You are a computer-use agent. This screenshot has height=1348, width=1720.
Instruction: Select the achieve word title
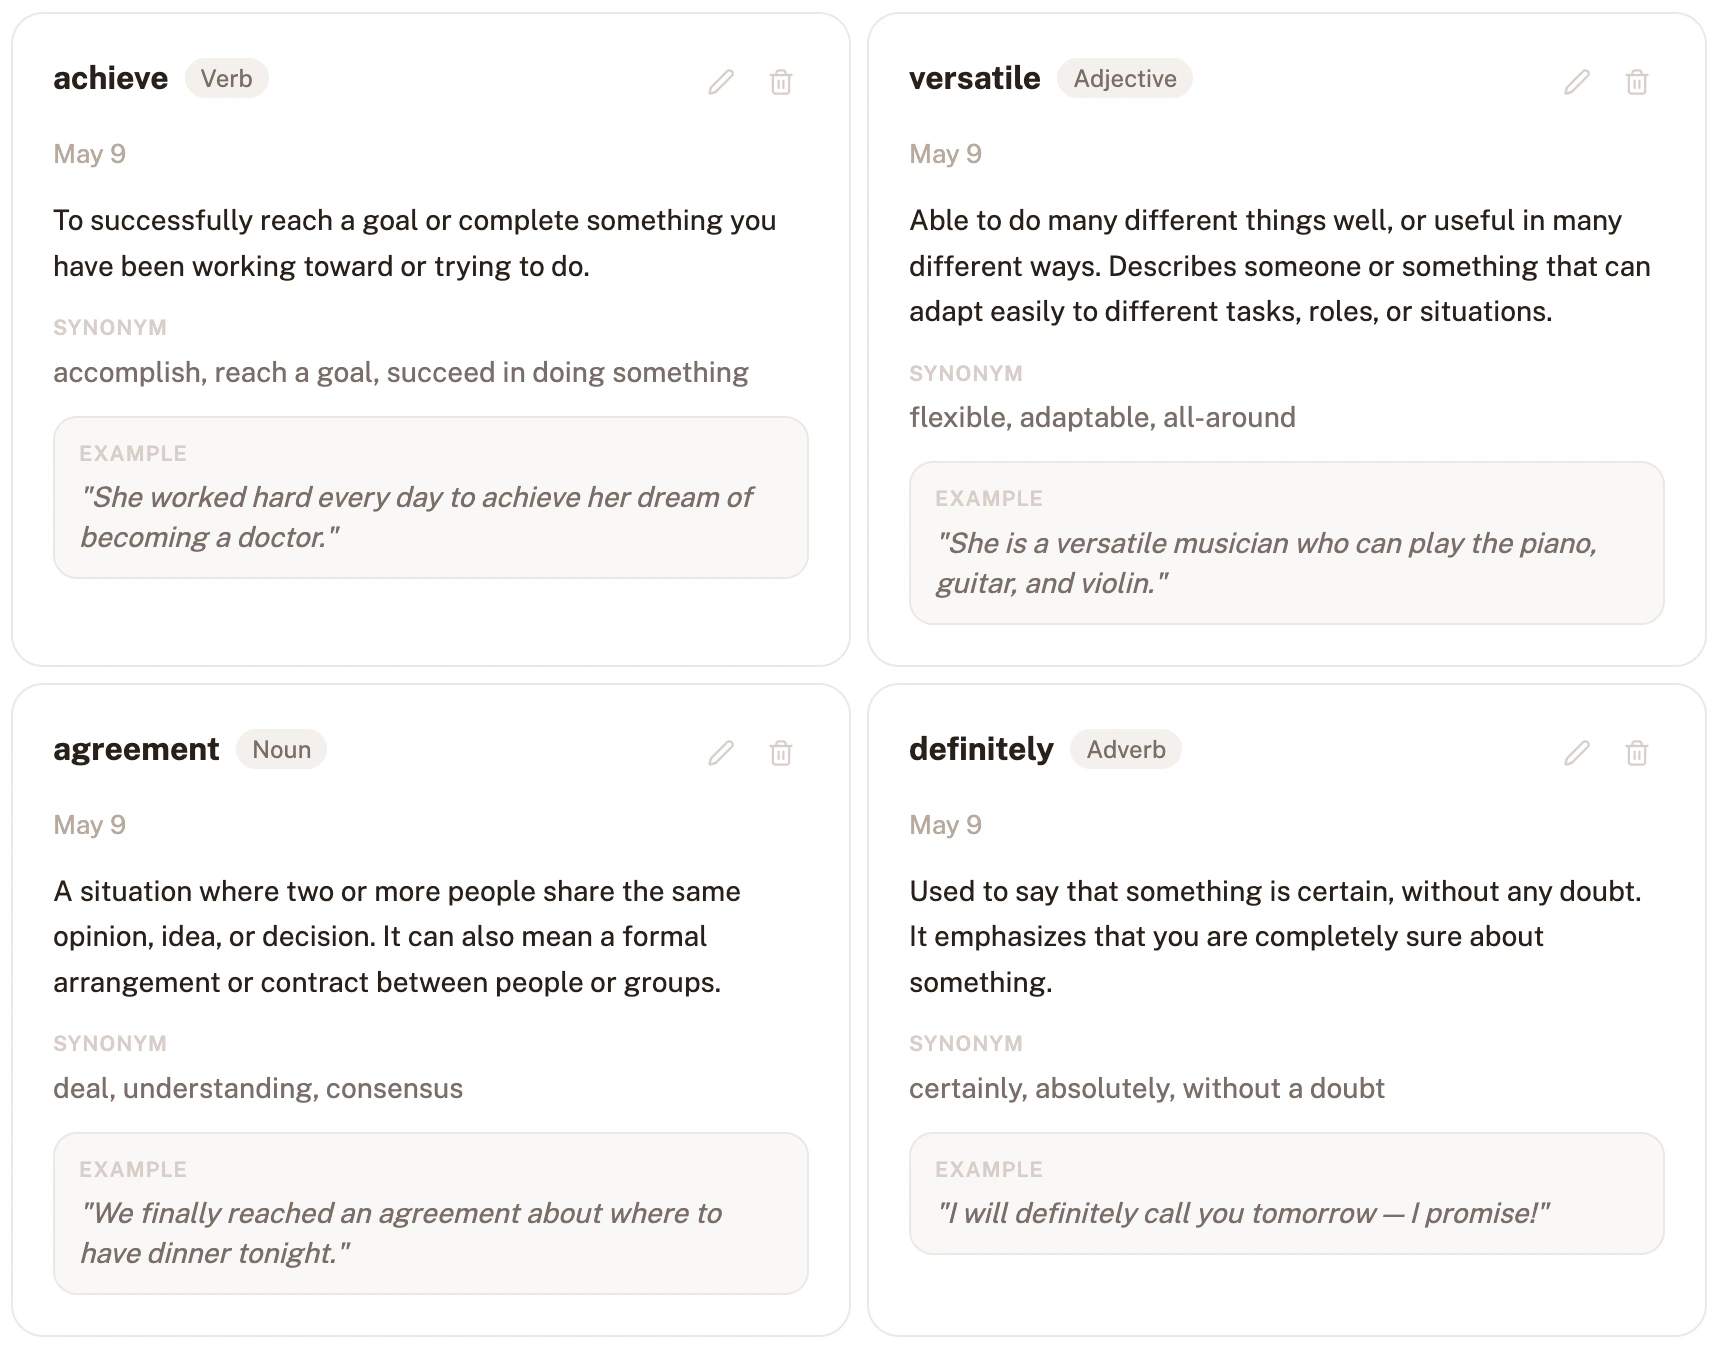111,78
